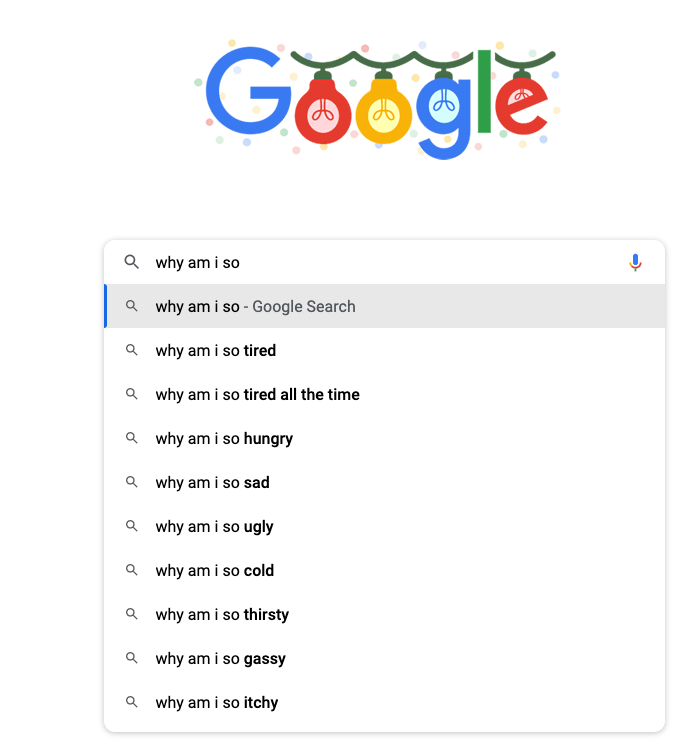Viewport: 700px width, 756px height.
Task: Choose suggestion 'why am i so tired'
Action: (385, 350)
